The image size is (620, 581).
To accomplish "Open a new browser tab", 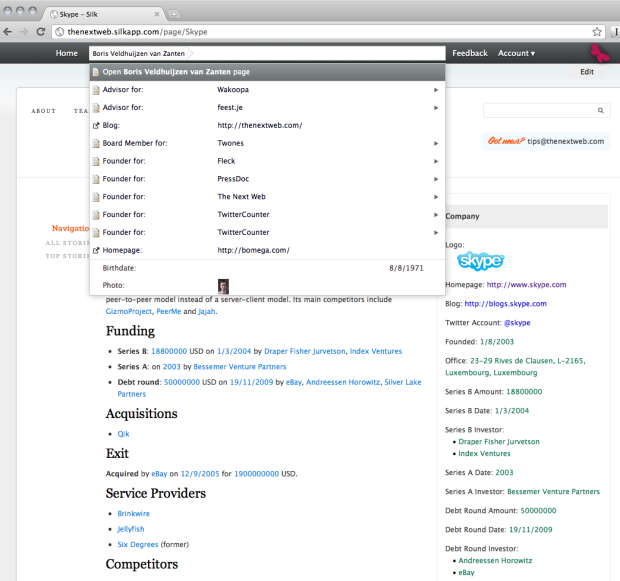I will 174,15.
